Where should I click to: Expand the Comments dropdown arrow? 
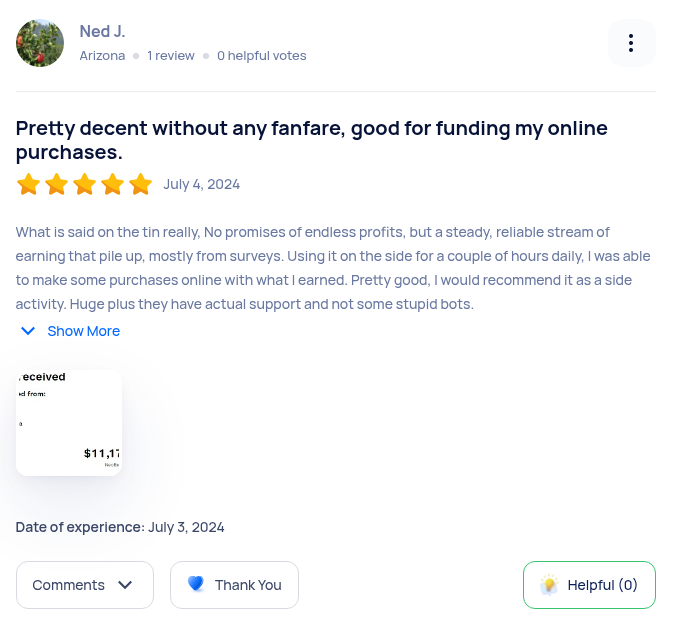(x=125, y=585)
